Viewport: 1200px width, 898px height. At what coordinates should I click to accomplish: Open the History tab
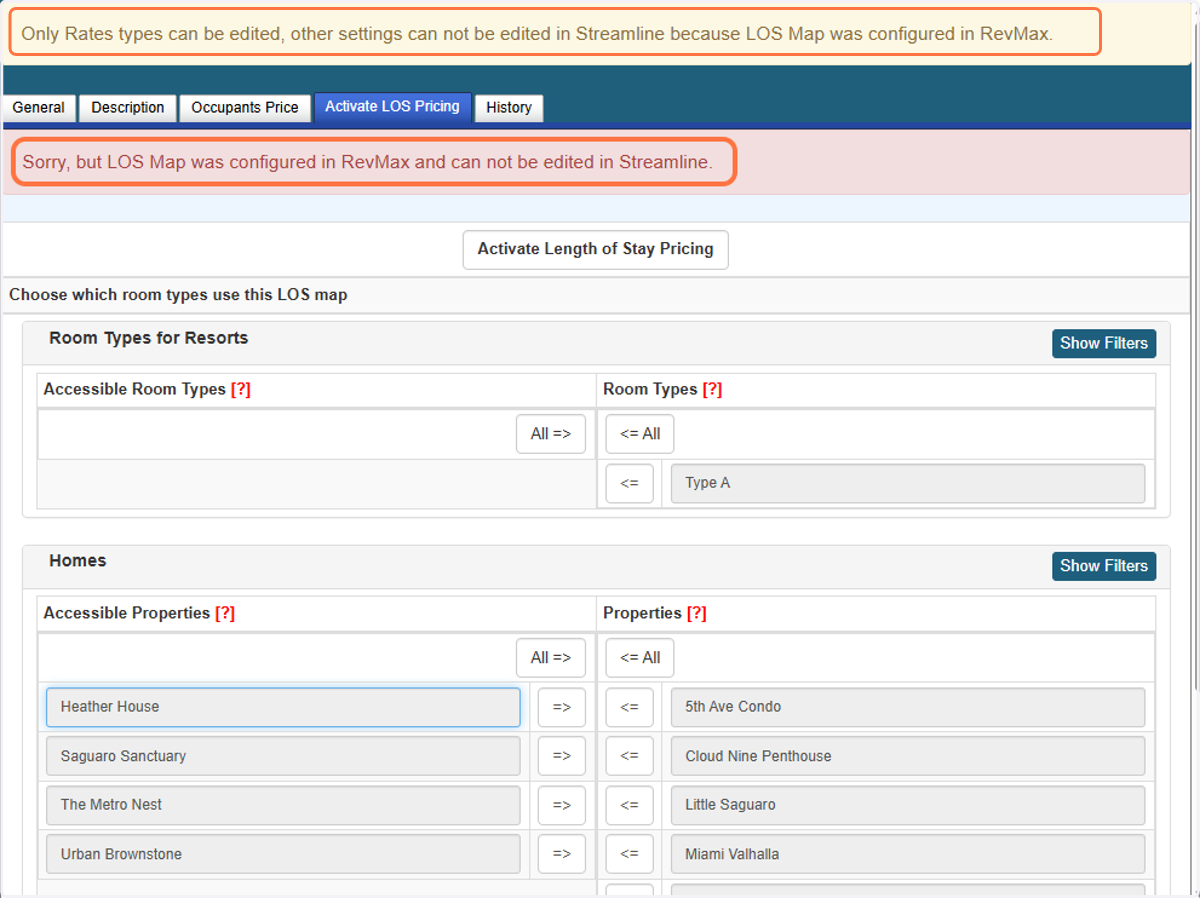509,108
